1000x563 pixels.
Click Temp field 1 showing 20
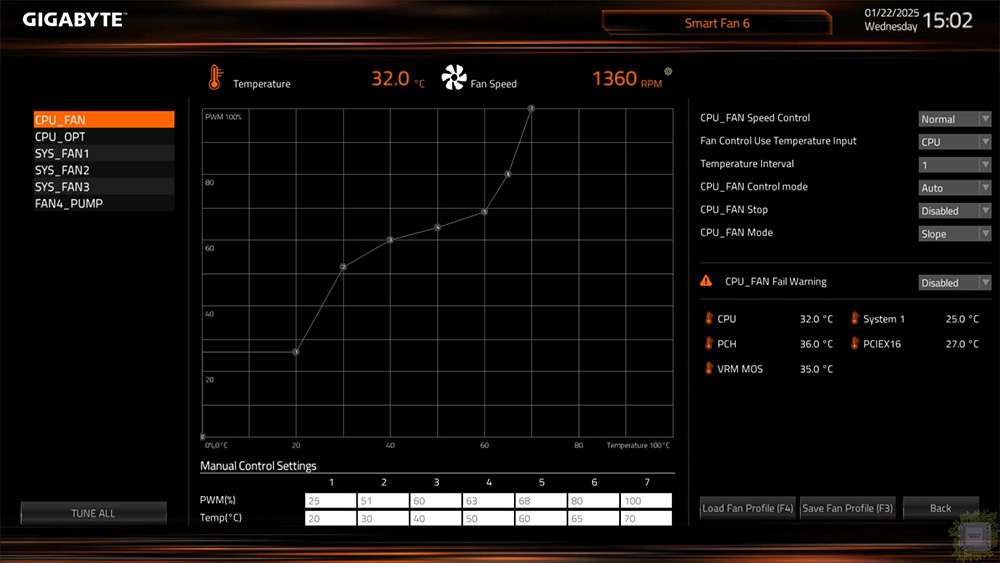tap(330, 518)
